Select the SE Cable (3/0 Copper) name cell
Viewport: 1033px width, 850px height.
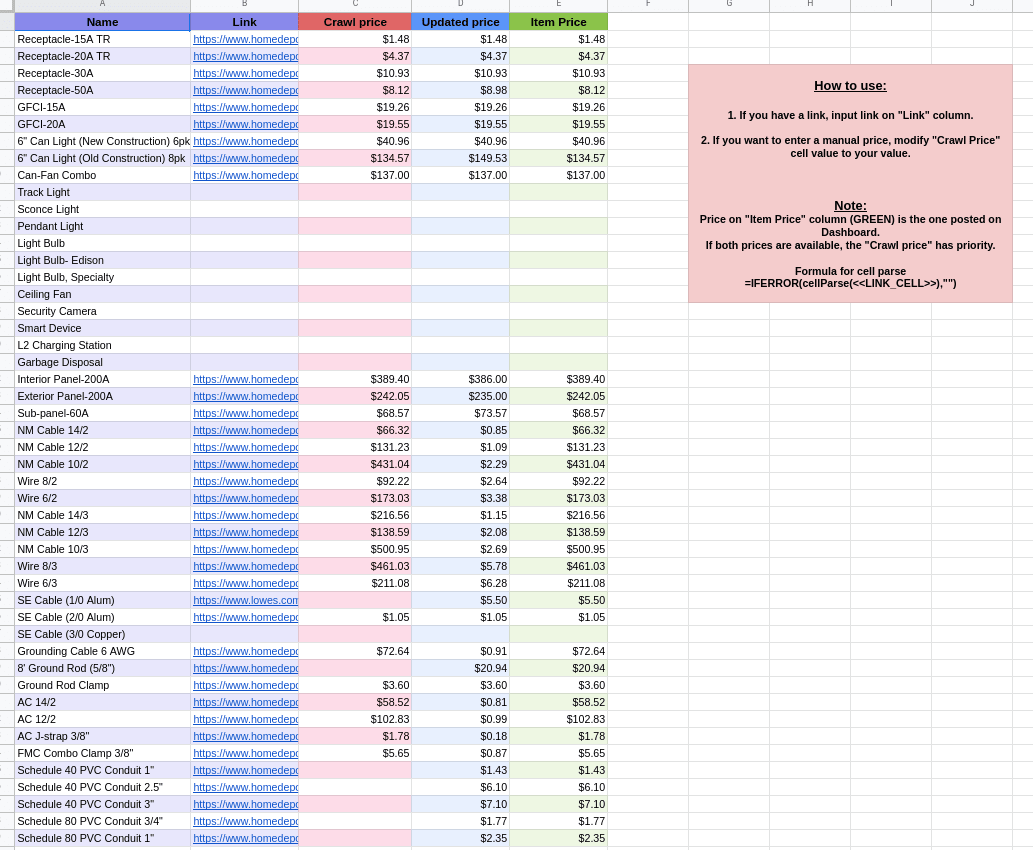coord(102,635)
